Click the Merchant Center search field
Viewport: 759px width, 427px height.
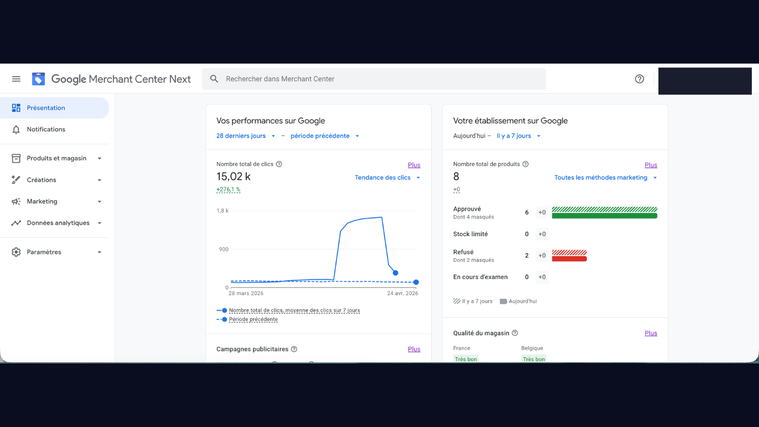point(375,79)
